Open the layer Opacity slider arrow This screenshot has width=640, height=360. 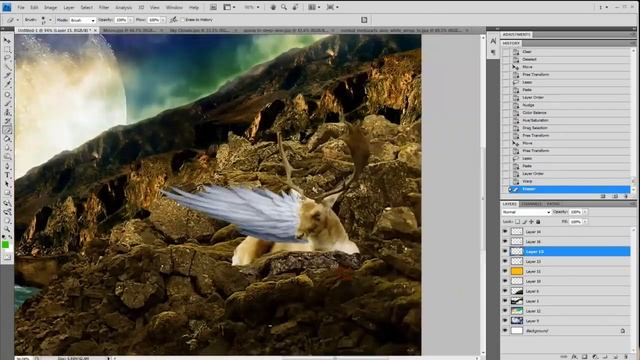pos(585,212)
